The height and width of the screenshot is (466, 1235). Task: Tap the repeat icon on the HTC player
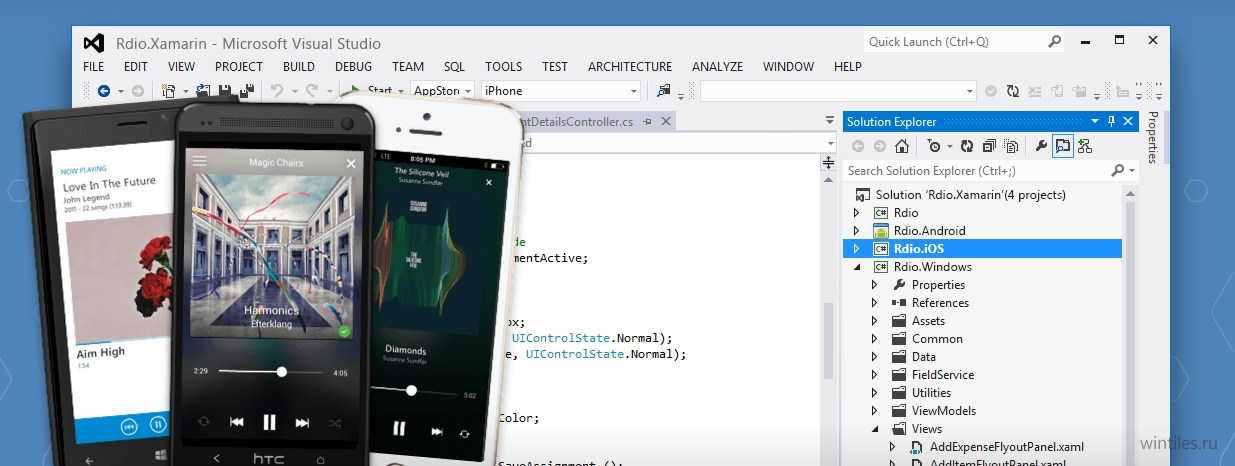[x=204, y=422]
